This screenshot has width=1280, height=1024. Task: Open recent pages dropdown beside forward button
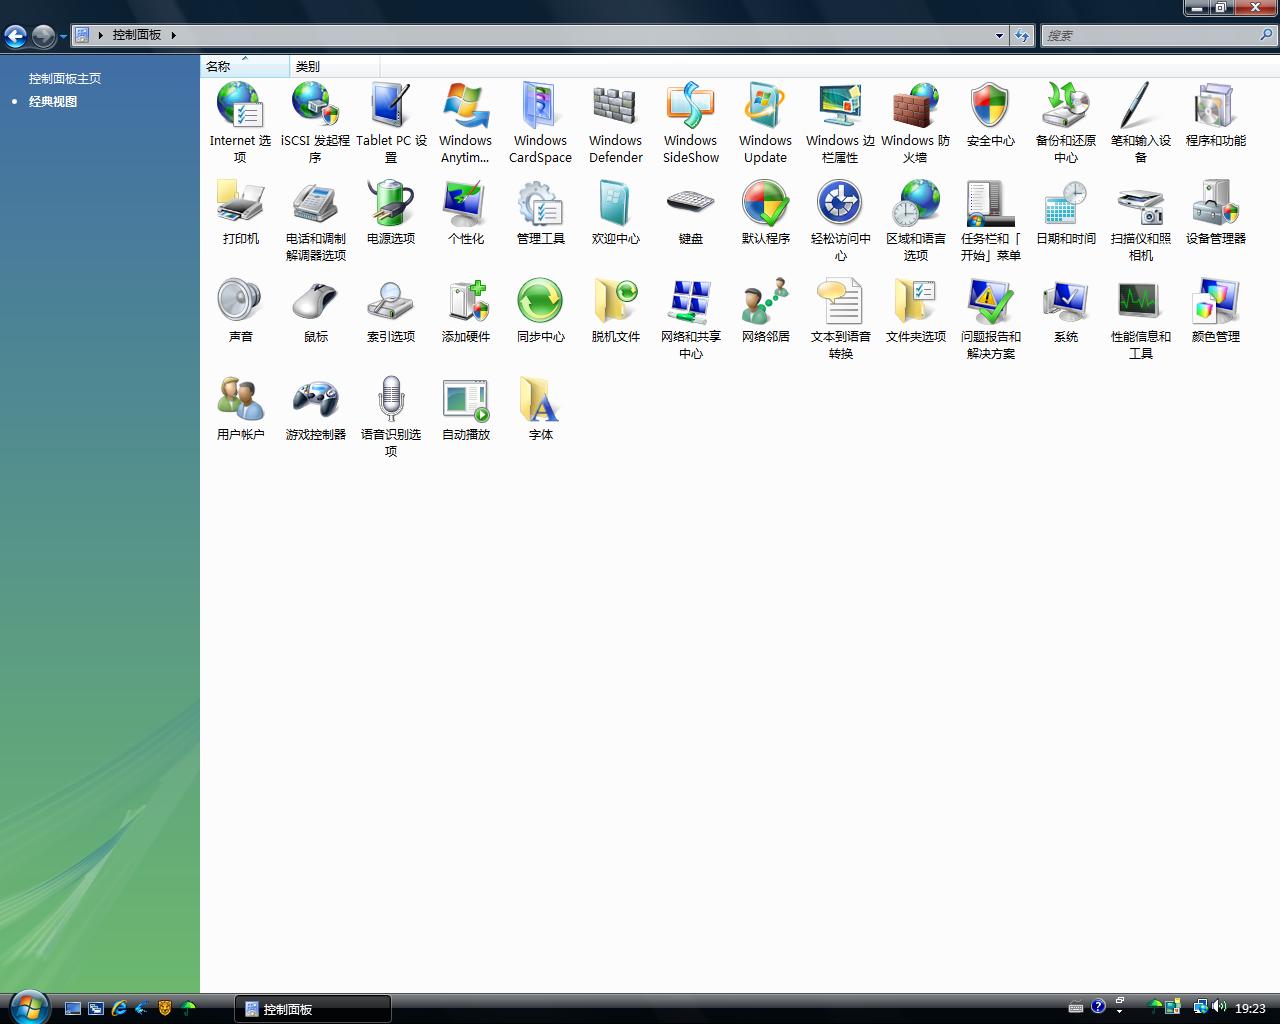tap(63, 37)
